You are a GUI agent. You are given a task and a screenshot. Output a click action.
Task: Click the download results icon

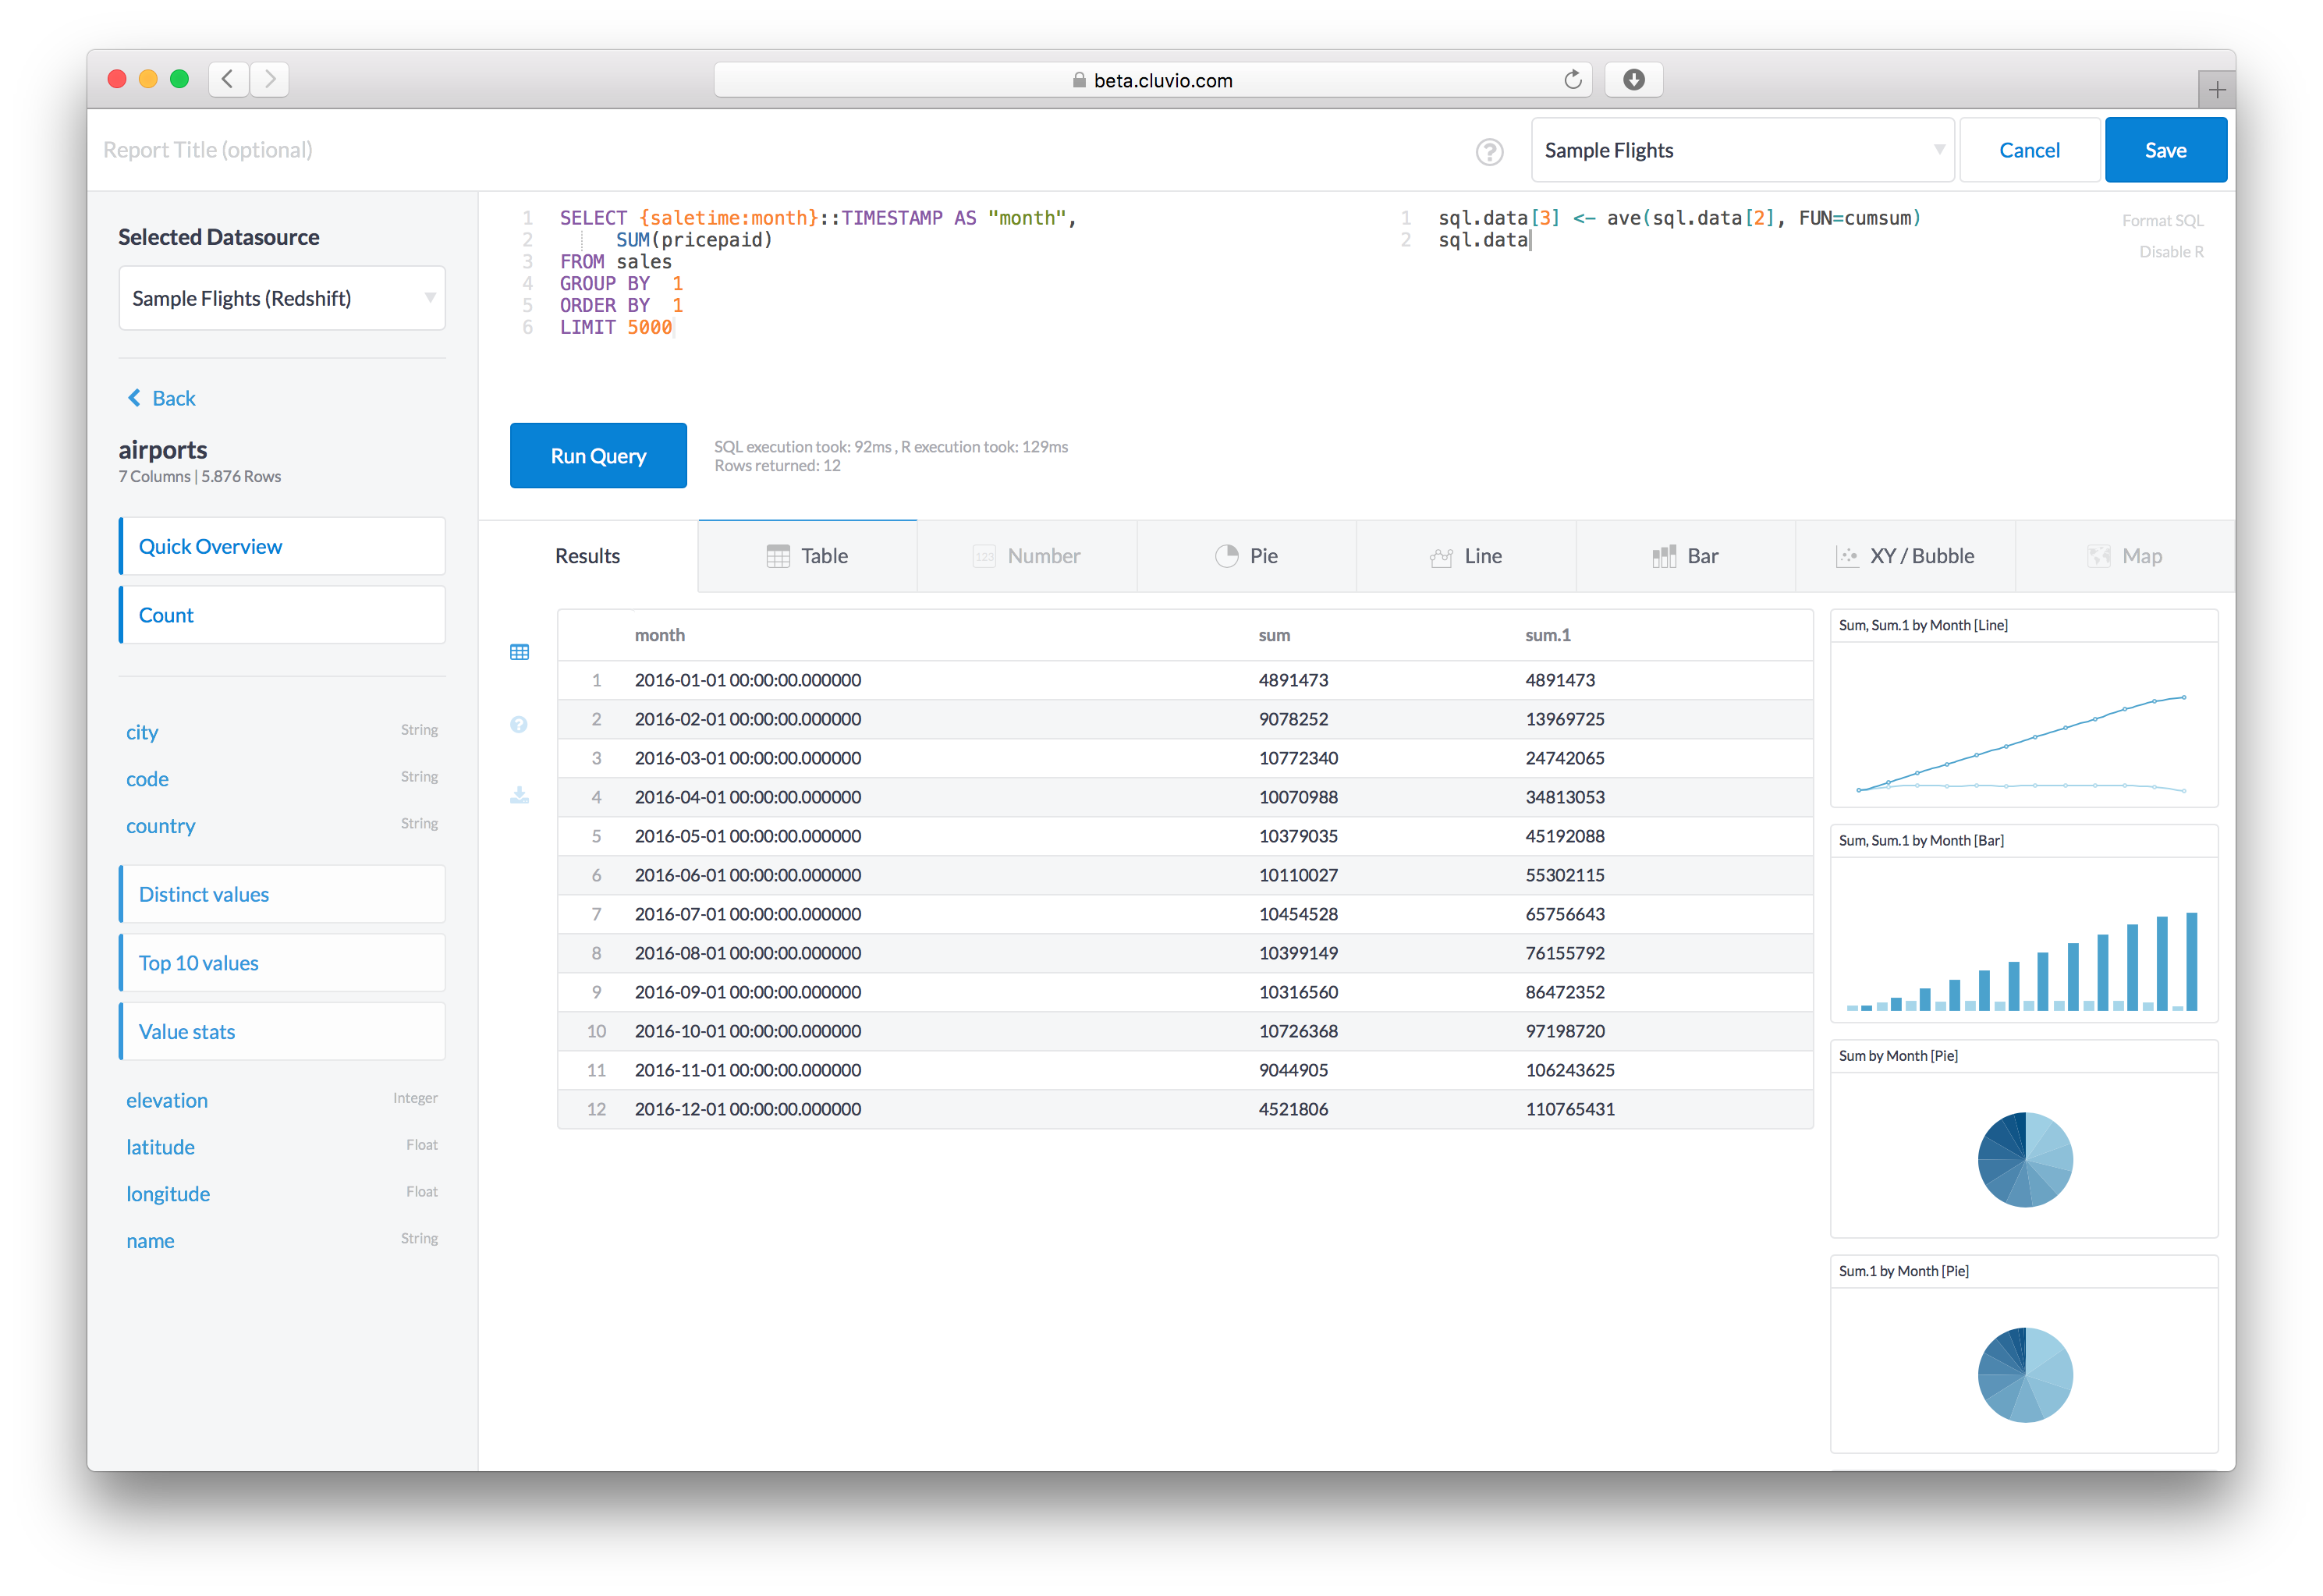pyautogui.click(x=519, y=795)
